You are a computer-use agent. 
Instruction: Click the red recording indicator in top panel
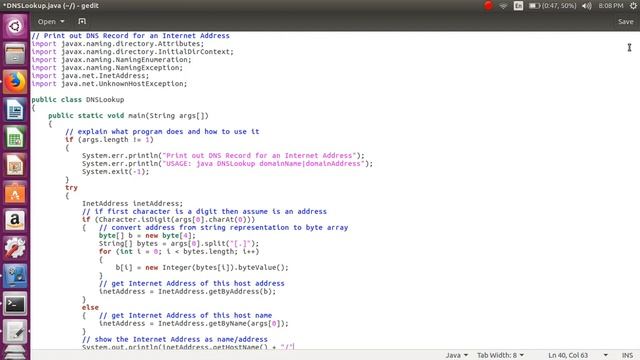(x=488, y=6)
